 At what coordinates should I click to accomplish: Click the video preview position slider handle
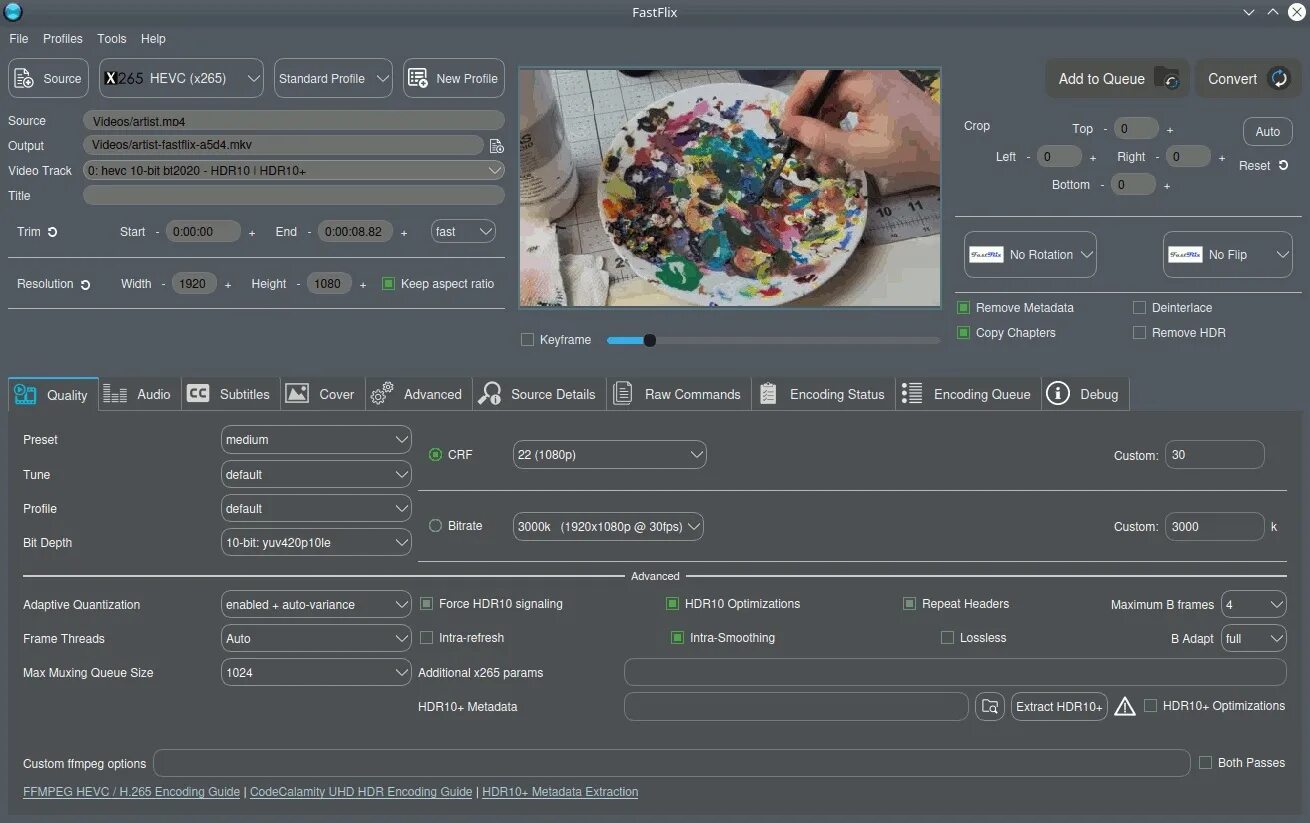pos(649,340)
